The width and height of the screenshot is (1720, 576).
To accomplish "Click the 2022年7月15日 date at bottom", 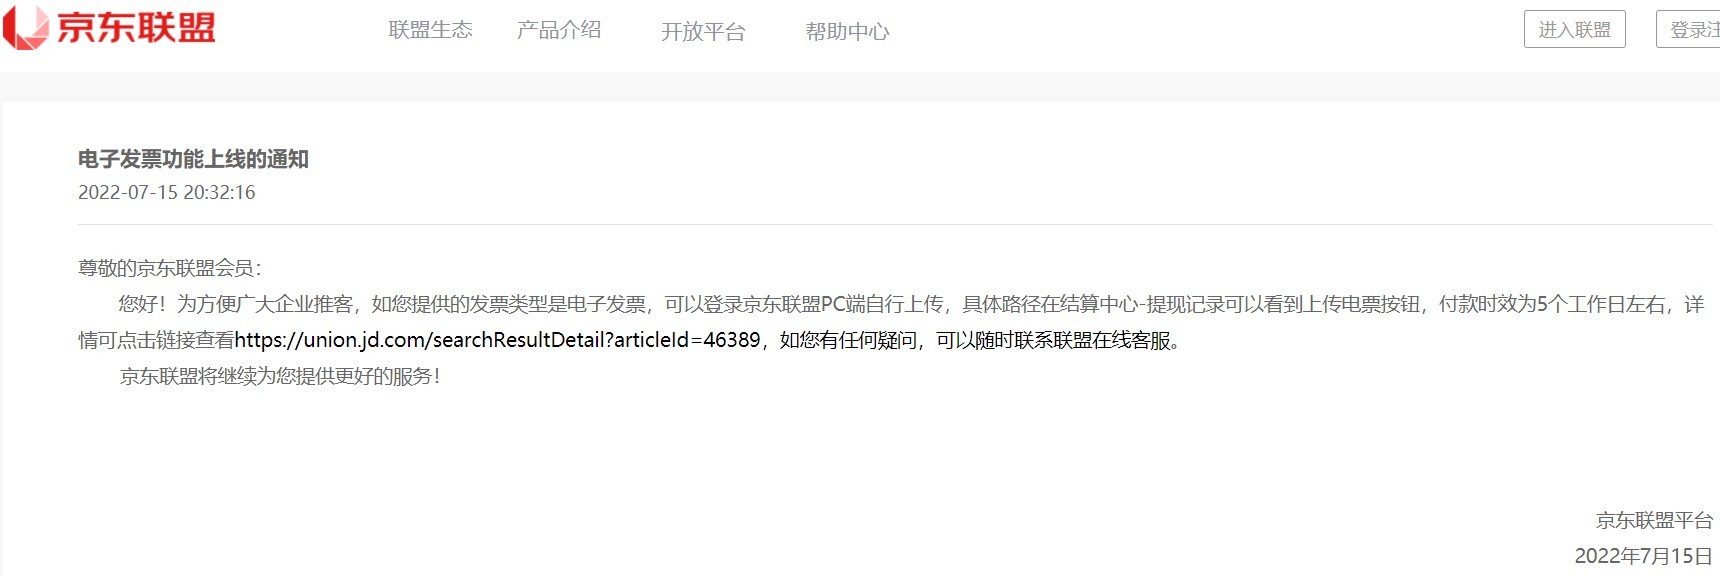I will click(1644, 556).
